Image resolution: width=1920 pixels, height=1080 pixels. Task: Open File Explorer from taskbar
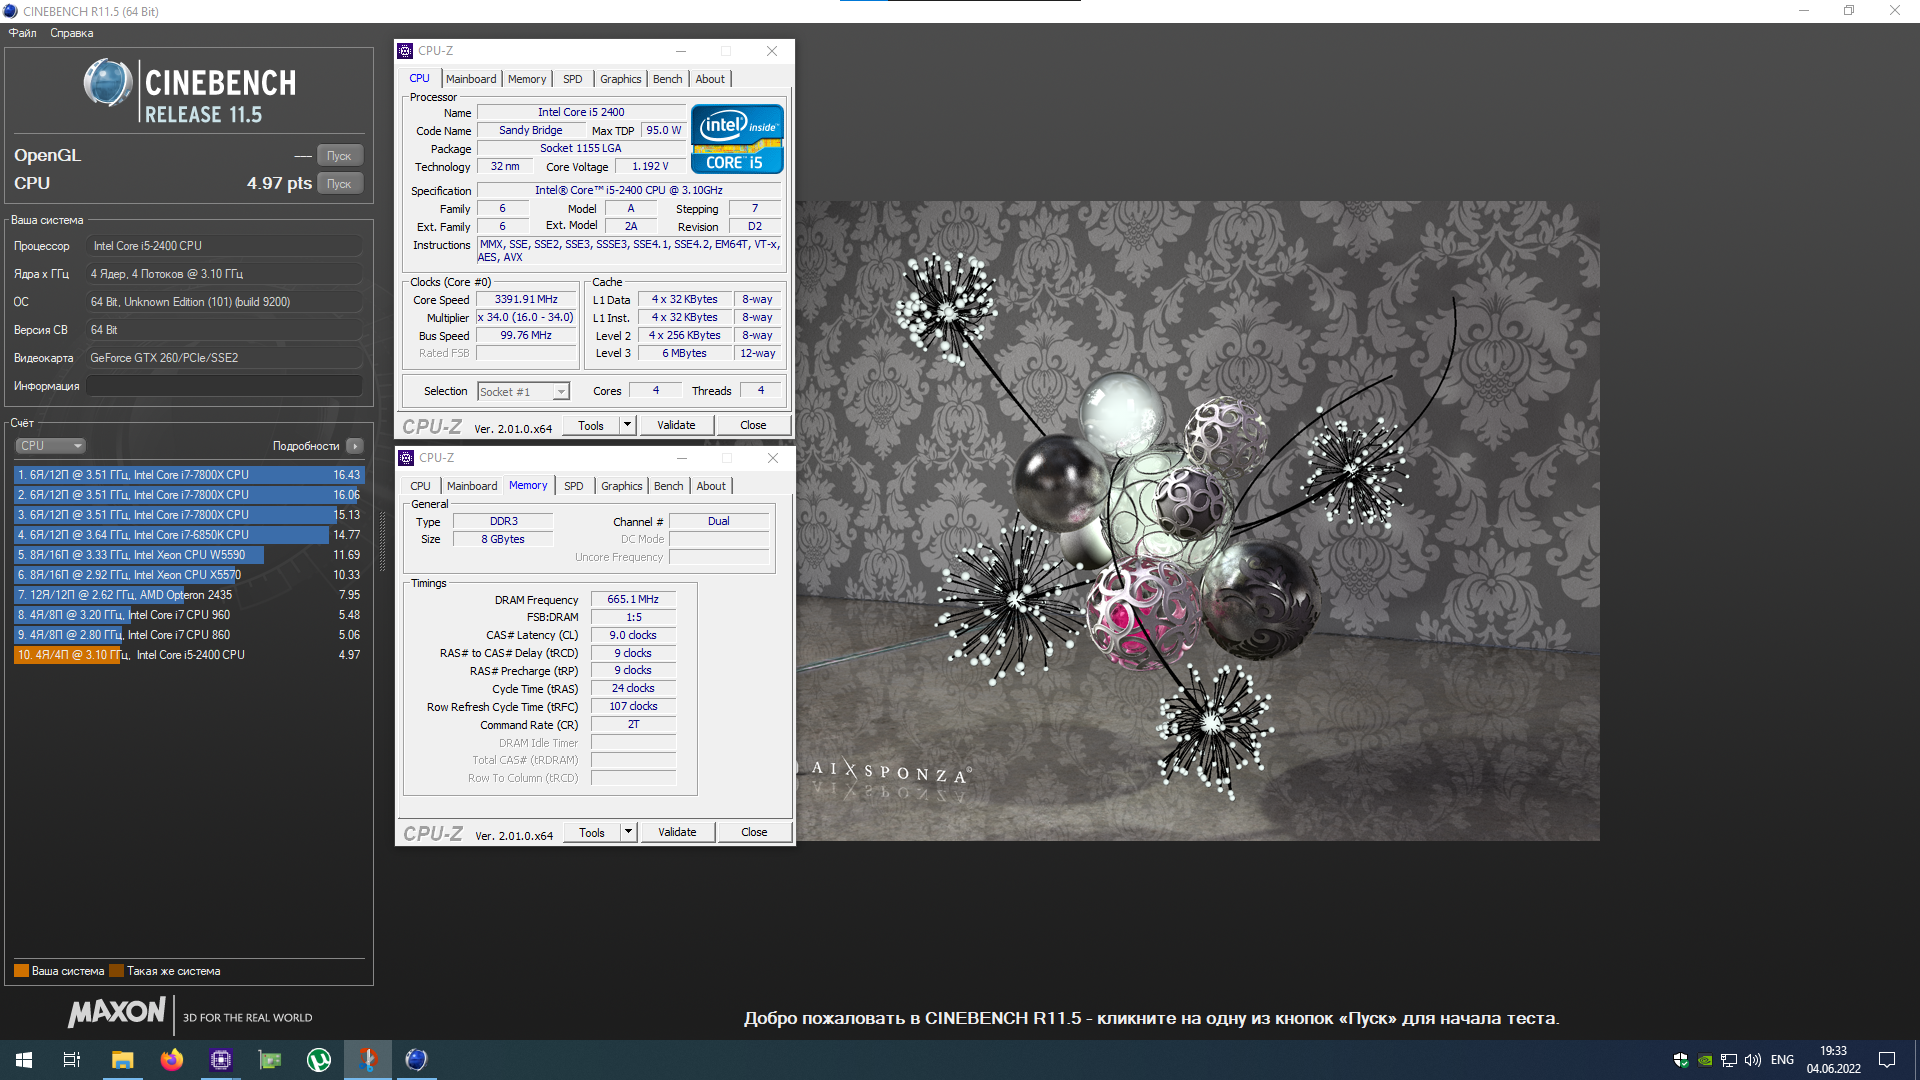(123, 1060)
